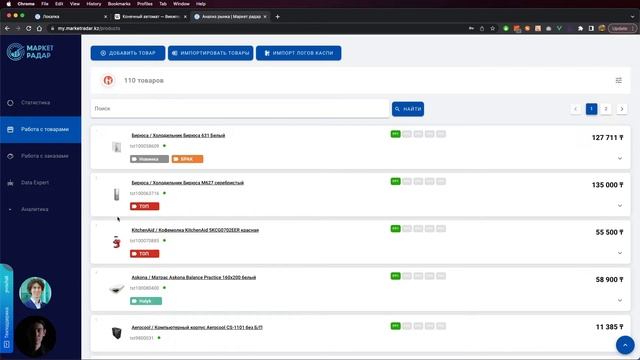
Task: Open the extensions puzzle icon
Action: tap(580, 29)
